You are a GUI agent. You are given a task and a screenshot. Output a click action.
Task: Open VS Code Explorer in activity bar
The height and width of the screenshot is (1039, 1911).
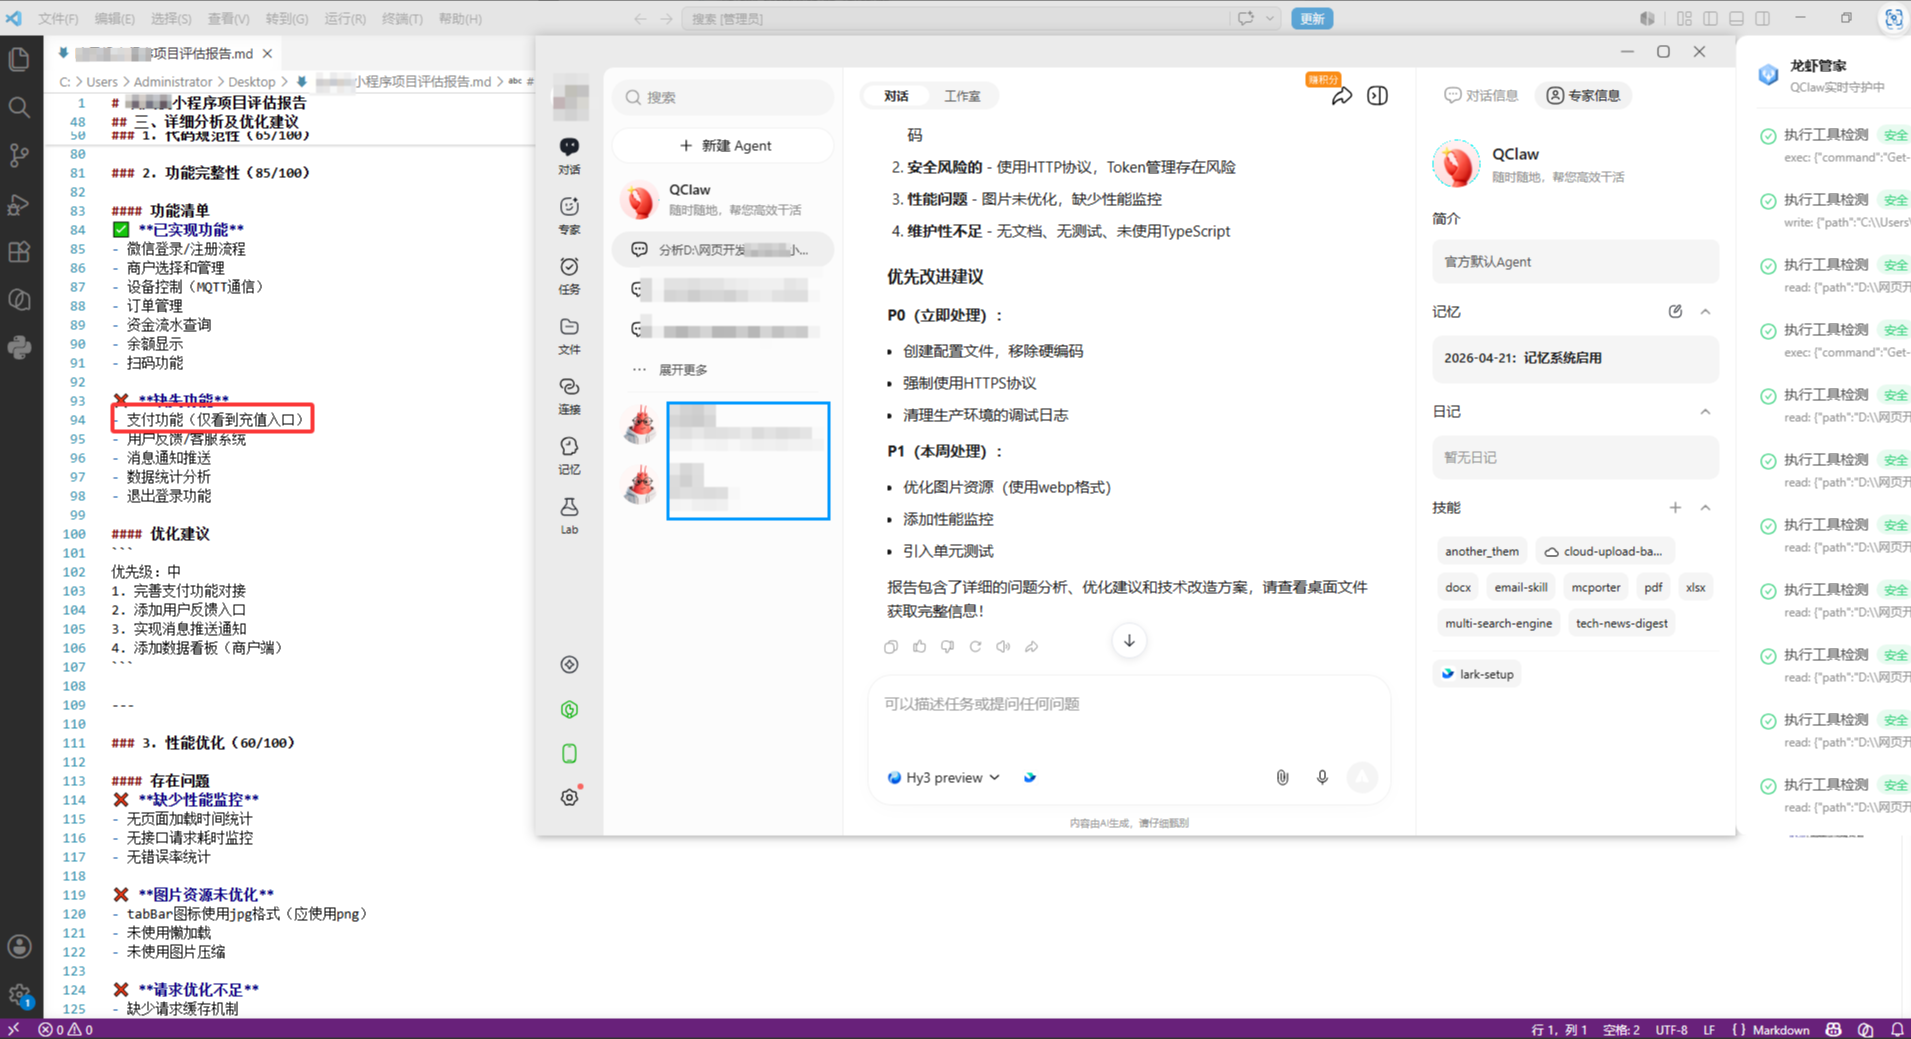(19, 60)
